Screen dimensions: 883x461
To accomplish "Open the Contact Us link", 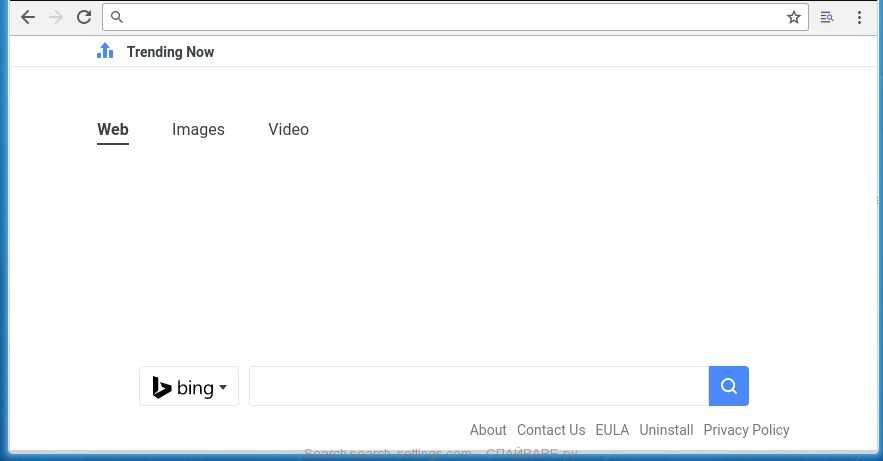I will coord(551,430).
